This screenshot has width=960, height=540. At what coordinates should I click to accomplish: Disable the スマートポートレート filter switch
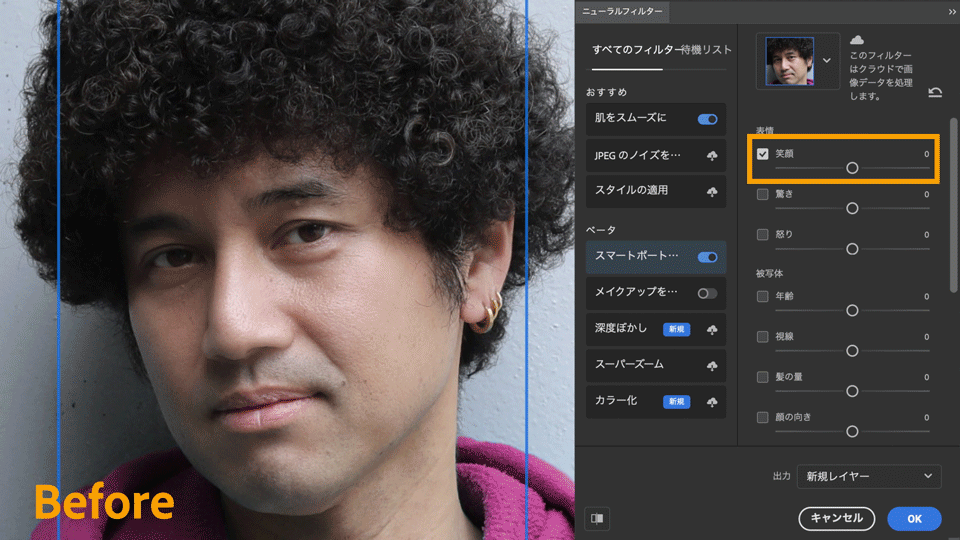pos(707,257)
